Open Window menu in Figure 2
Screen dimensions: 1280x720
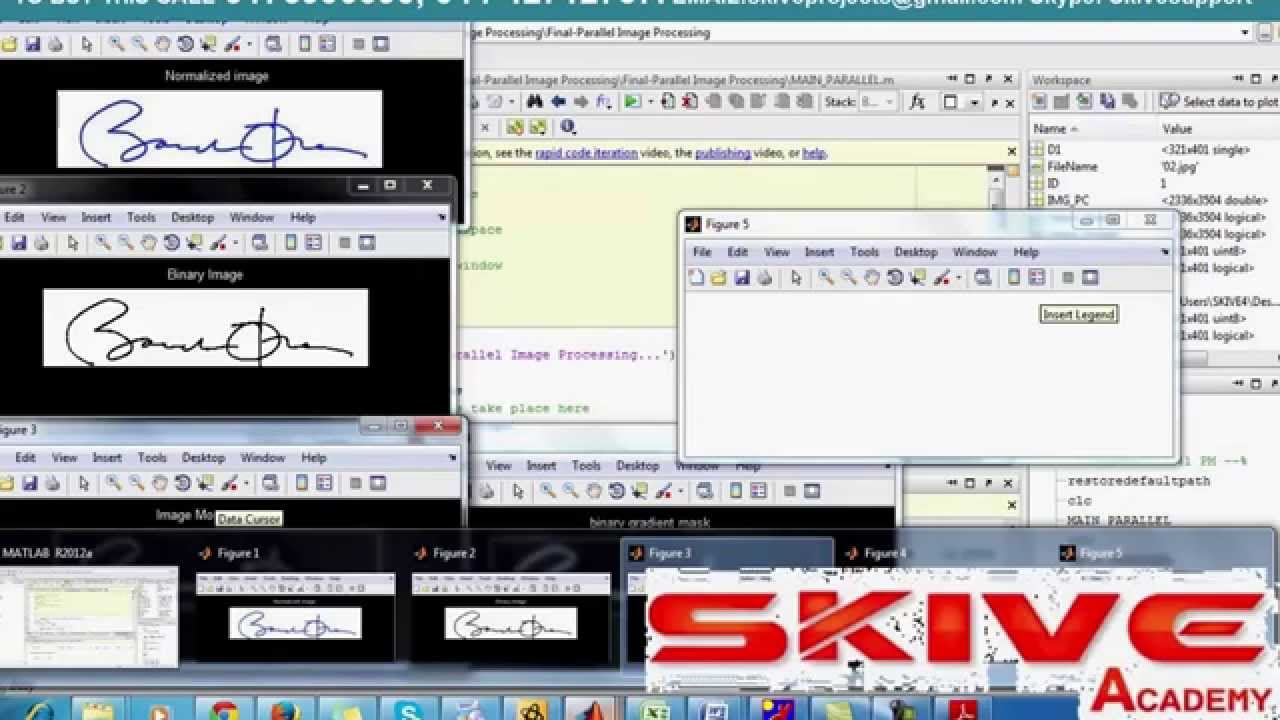(252, 217)
